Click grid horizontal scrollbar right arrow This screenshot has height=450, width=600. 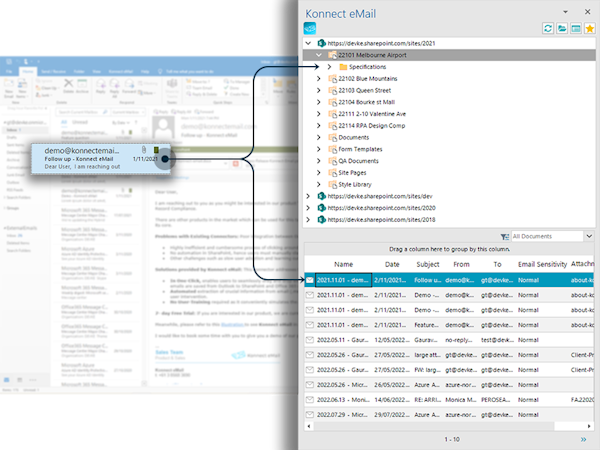click(589, 426)
